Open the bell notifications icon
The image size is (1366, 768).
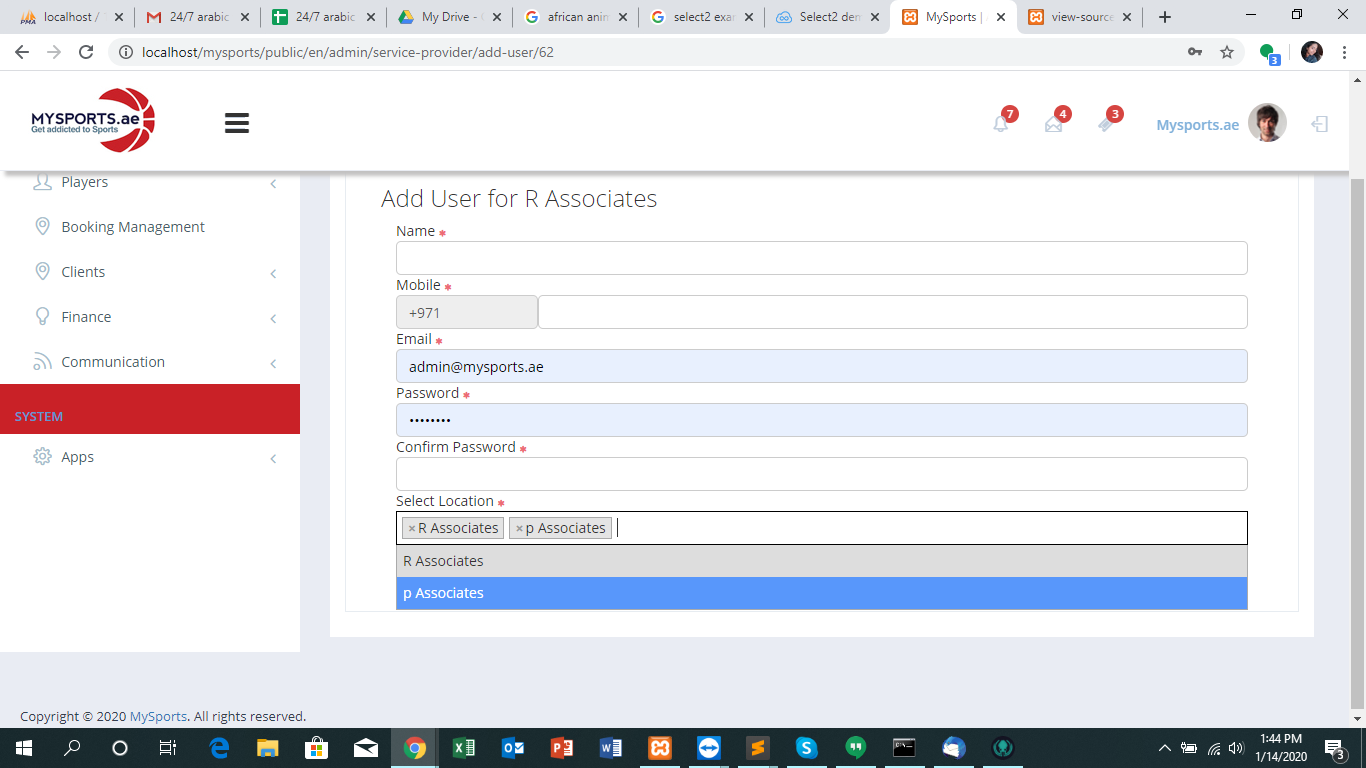1001,124
